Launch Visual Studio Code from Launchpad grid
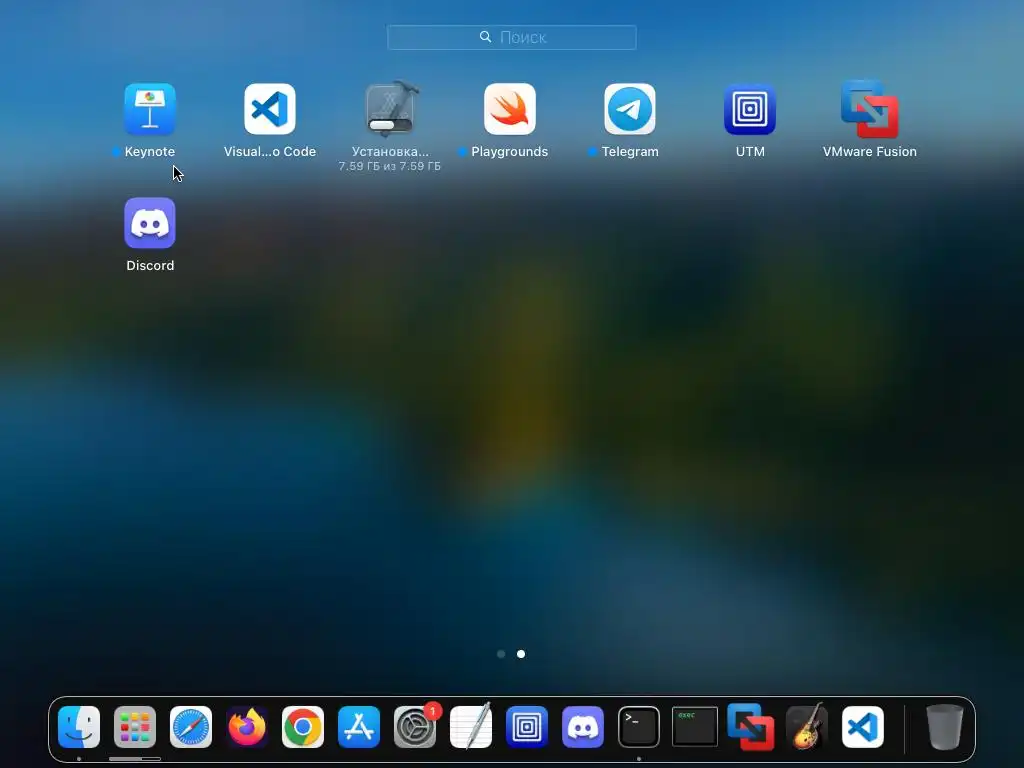Image resolution: width=1024 pixels, height=768 pixels. tap(270, 109)
